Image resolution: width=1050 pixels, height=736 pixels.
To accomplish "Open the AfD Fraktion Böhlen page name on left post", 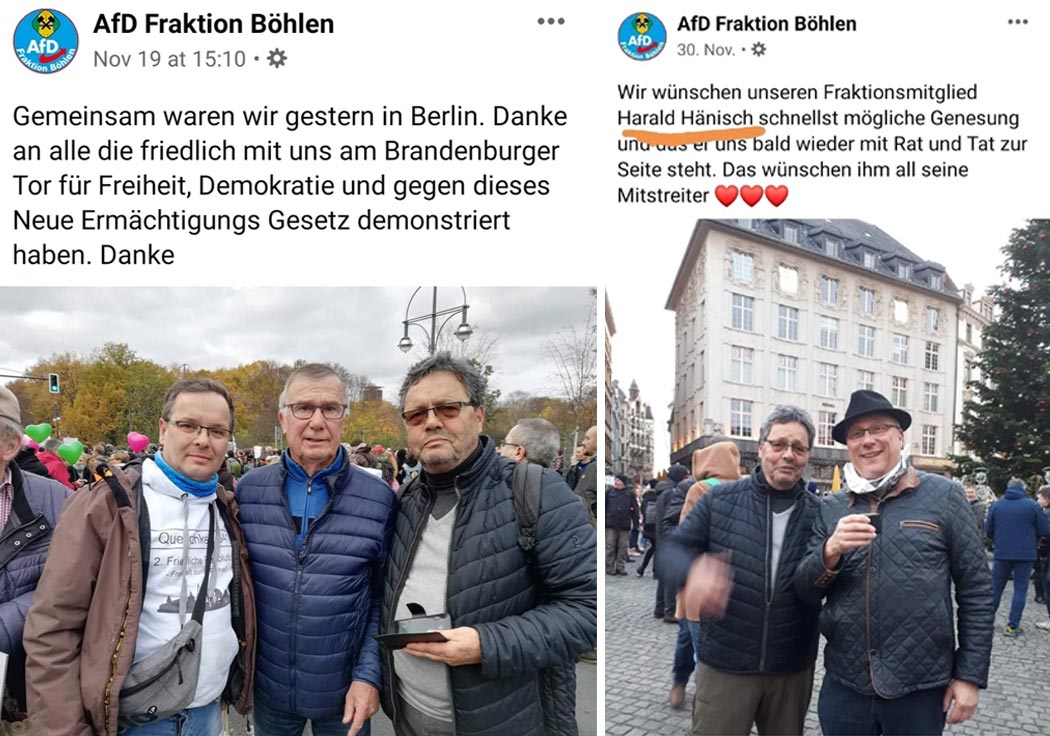I will point(214,24).
